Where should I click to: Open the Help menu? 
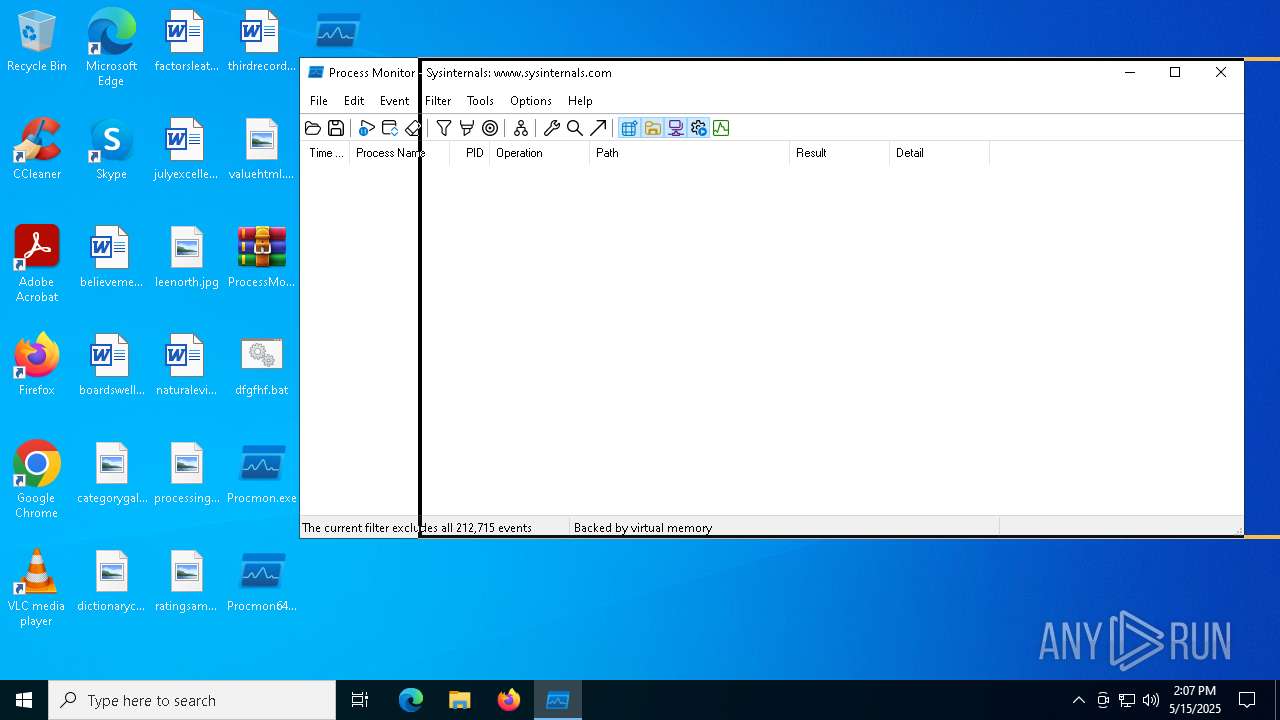(x=580, y=101)
